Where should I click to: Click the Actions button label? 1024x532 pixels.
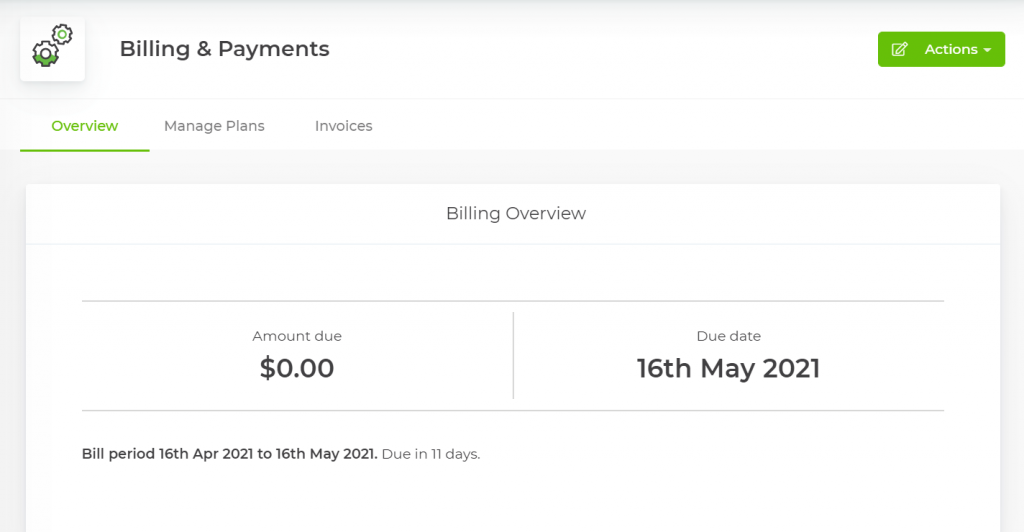(950, 49)
